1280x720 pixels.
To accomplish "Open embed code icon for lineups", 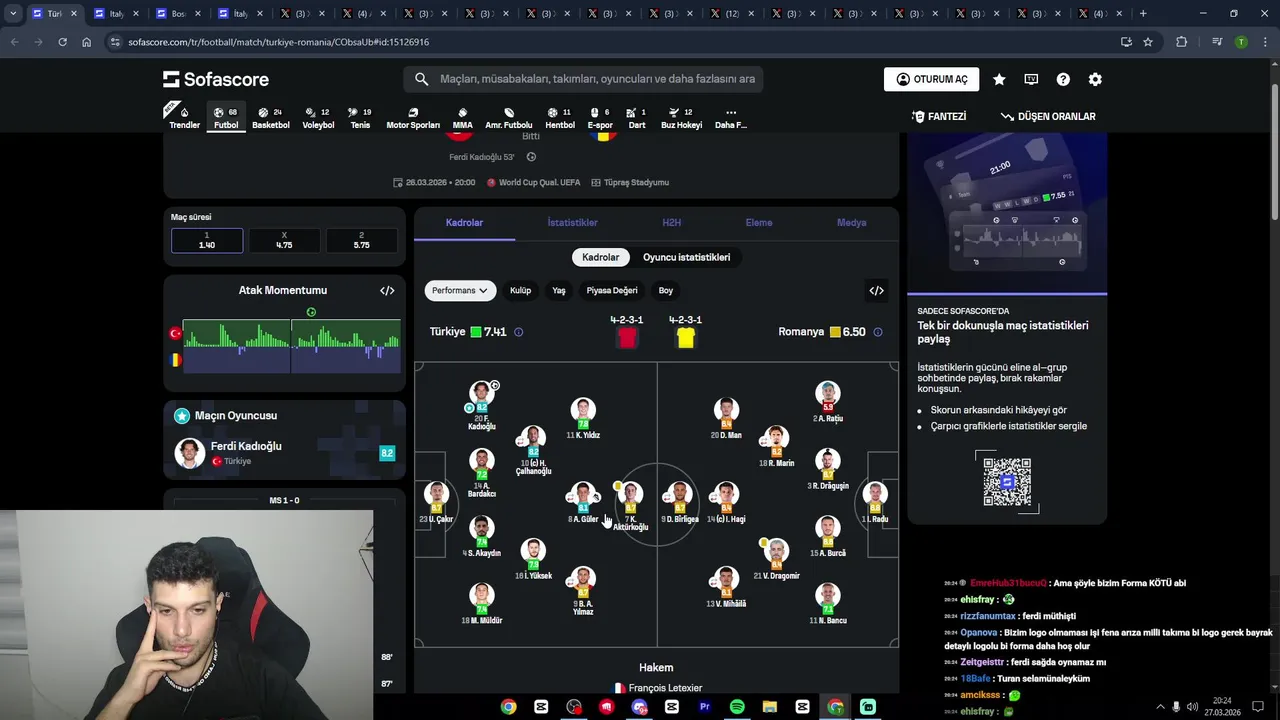I will 876,290.
